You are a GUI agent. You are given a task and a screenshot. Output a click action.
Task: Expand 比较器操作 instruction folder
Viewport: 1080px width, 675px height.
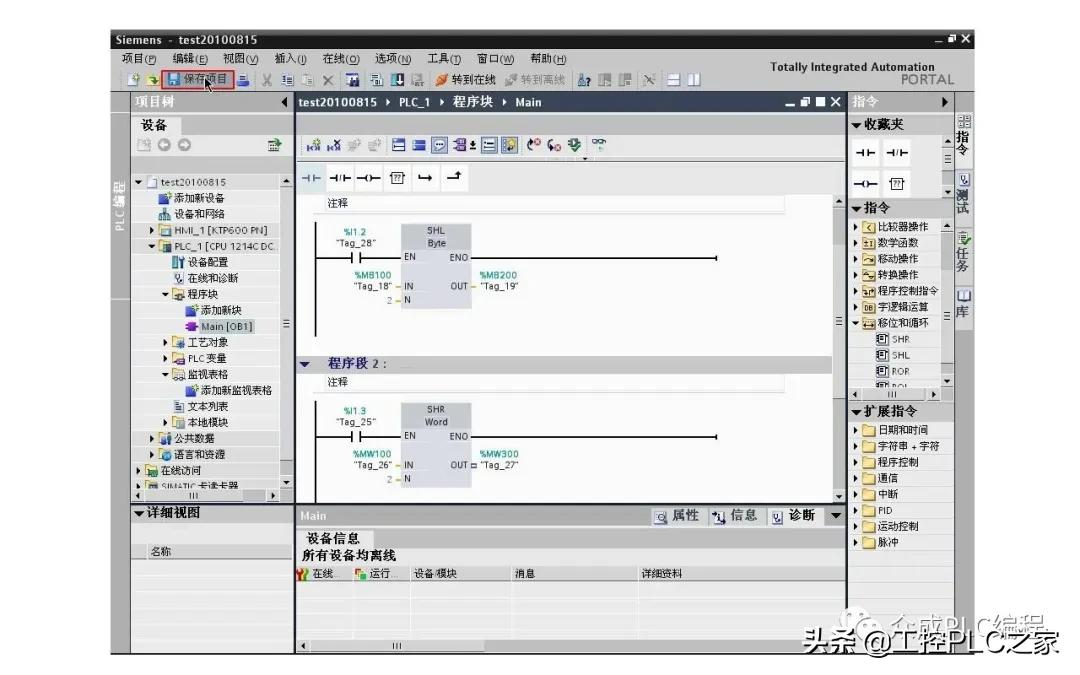coord(856,227)
